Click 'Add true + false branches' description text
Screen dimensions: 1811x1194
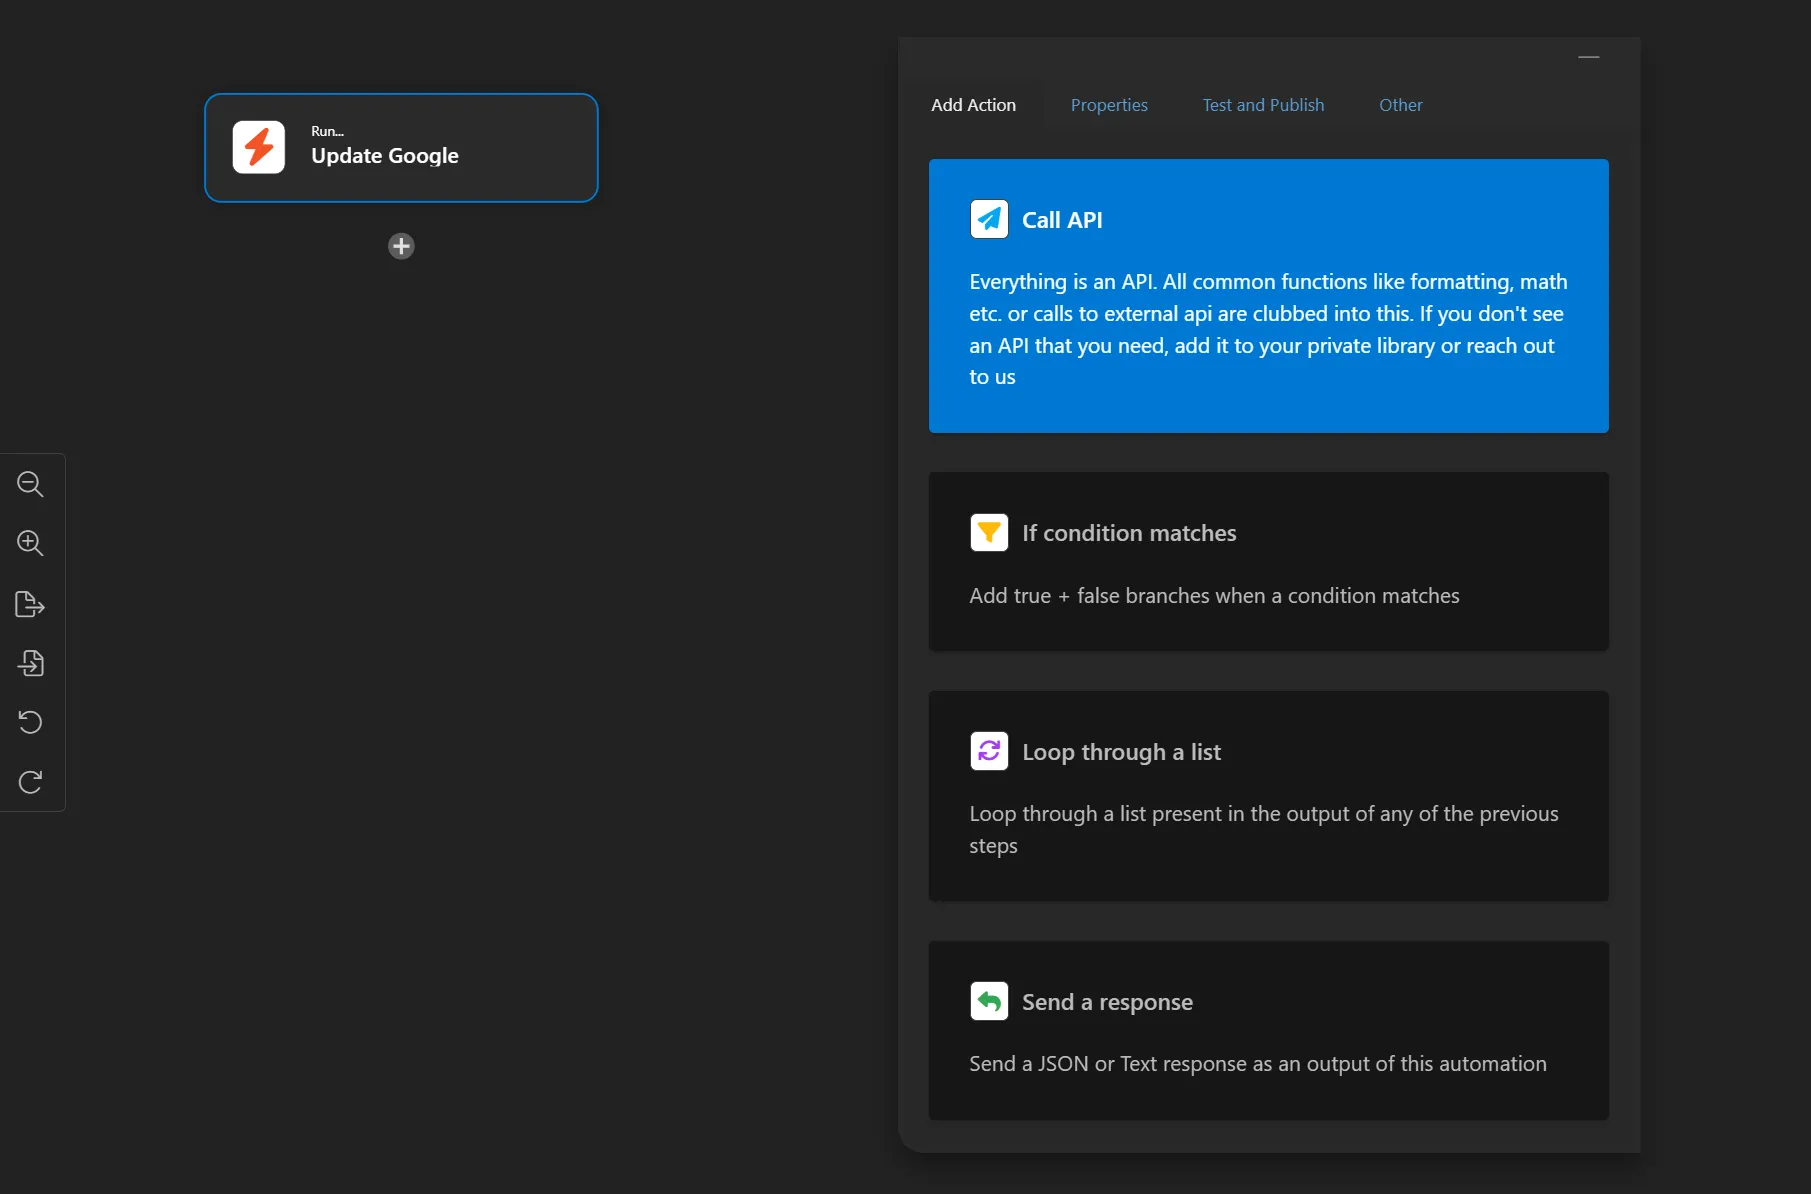(x=1214, y=596)
